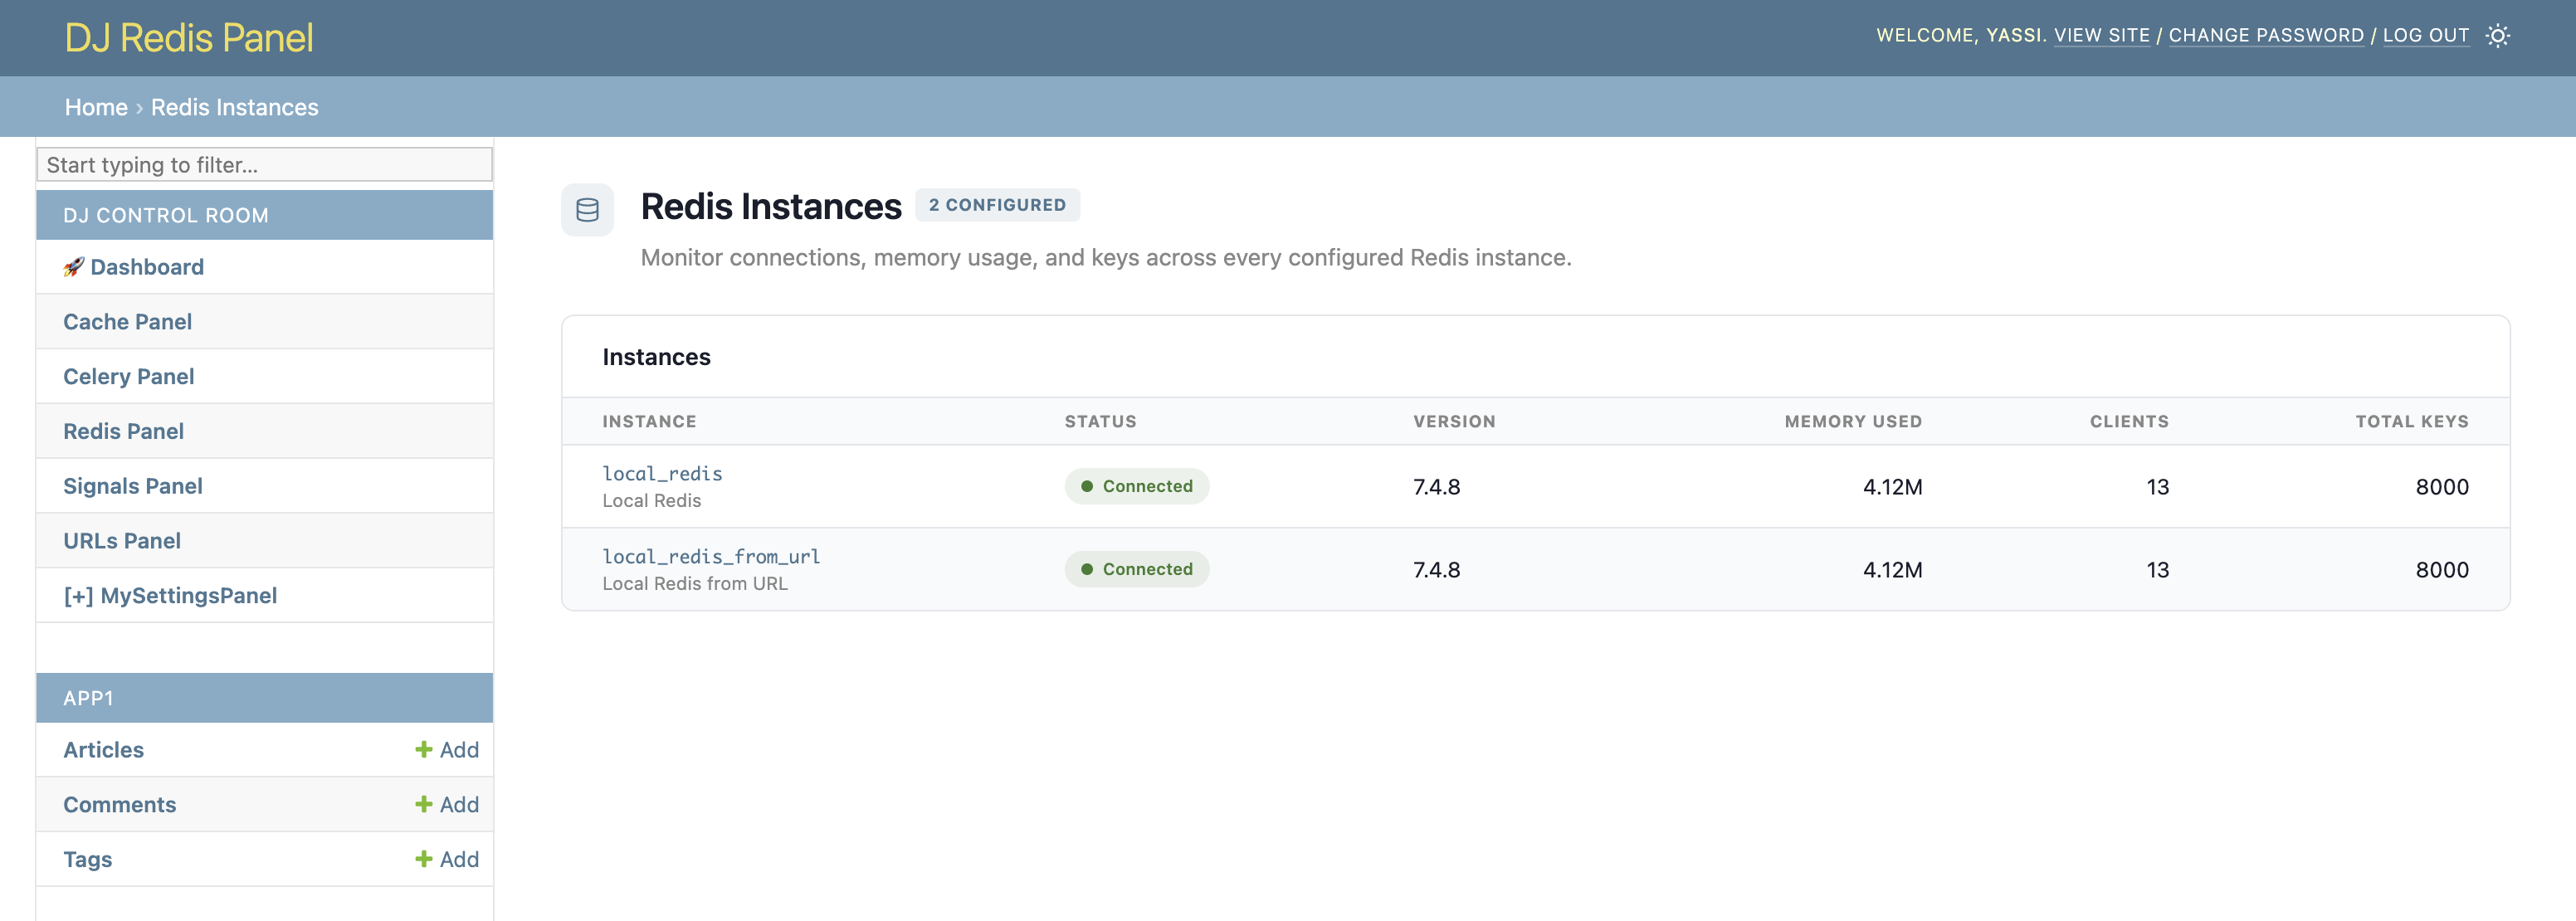
Task: Open the Dashboard link with rocket icon
Action: tap(134, 267)
